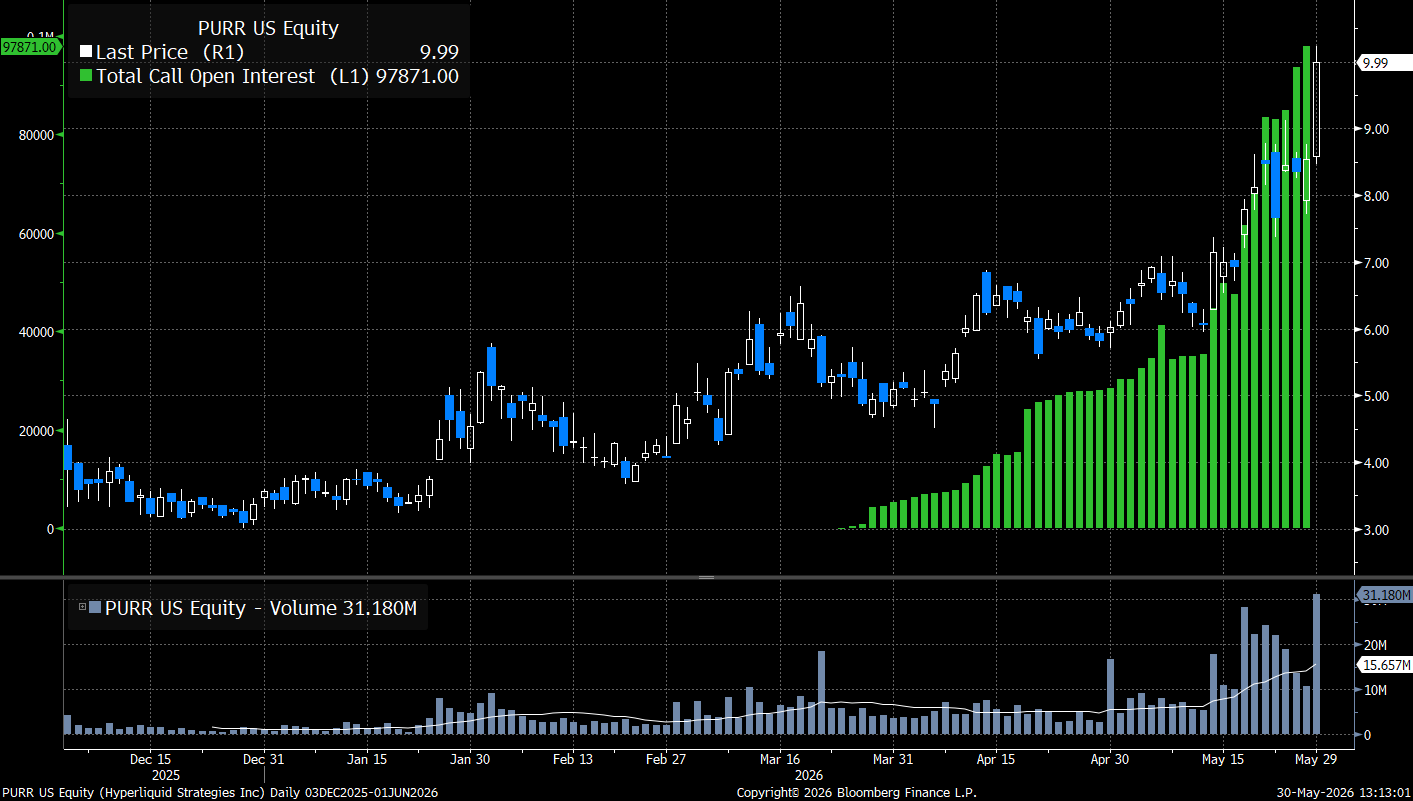Expand the Volume legend plus icon
The height and width of the screenshot is (801, 1413).
coord(82,606)
